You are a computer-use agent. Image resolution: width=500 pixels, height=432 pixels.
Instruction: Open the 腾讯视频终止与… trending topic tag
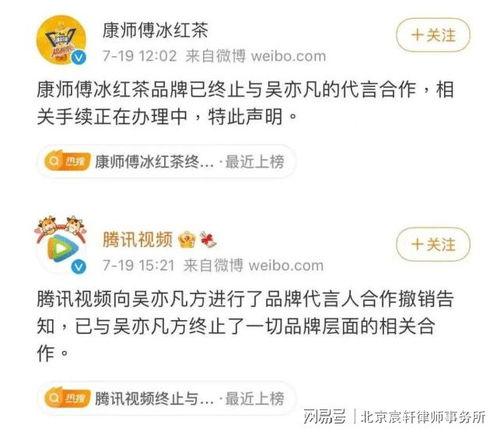coord(167,398)
